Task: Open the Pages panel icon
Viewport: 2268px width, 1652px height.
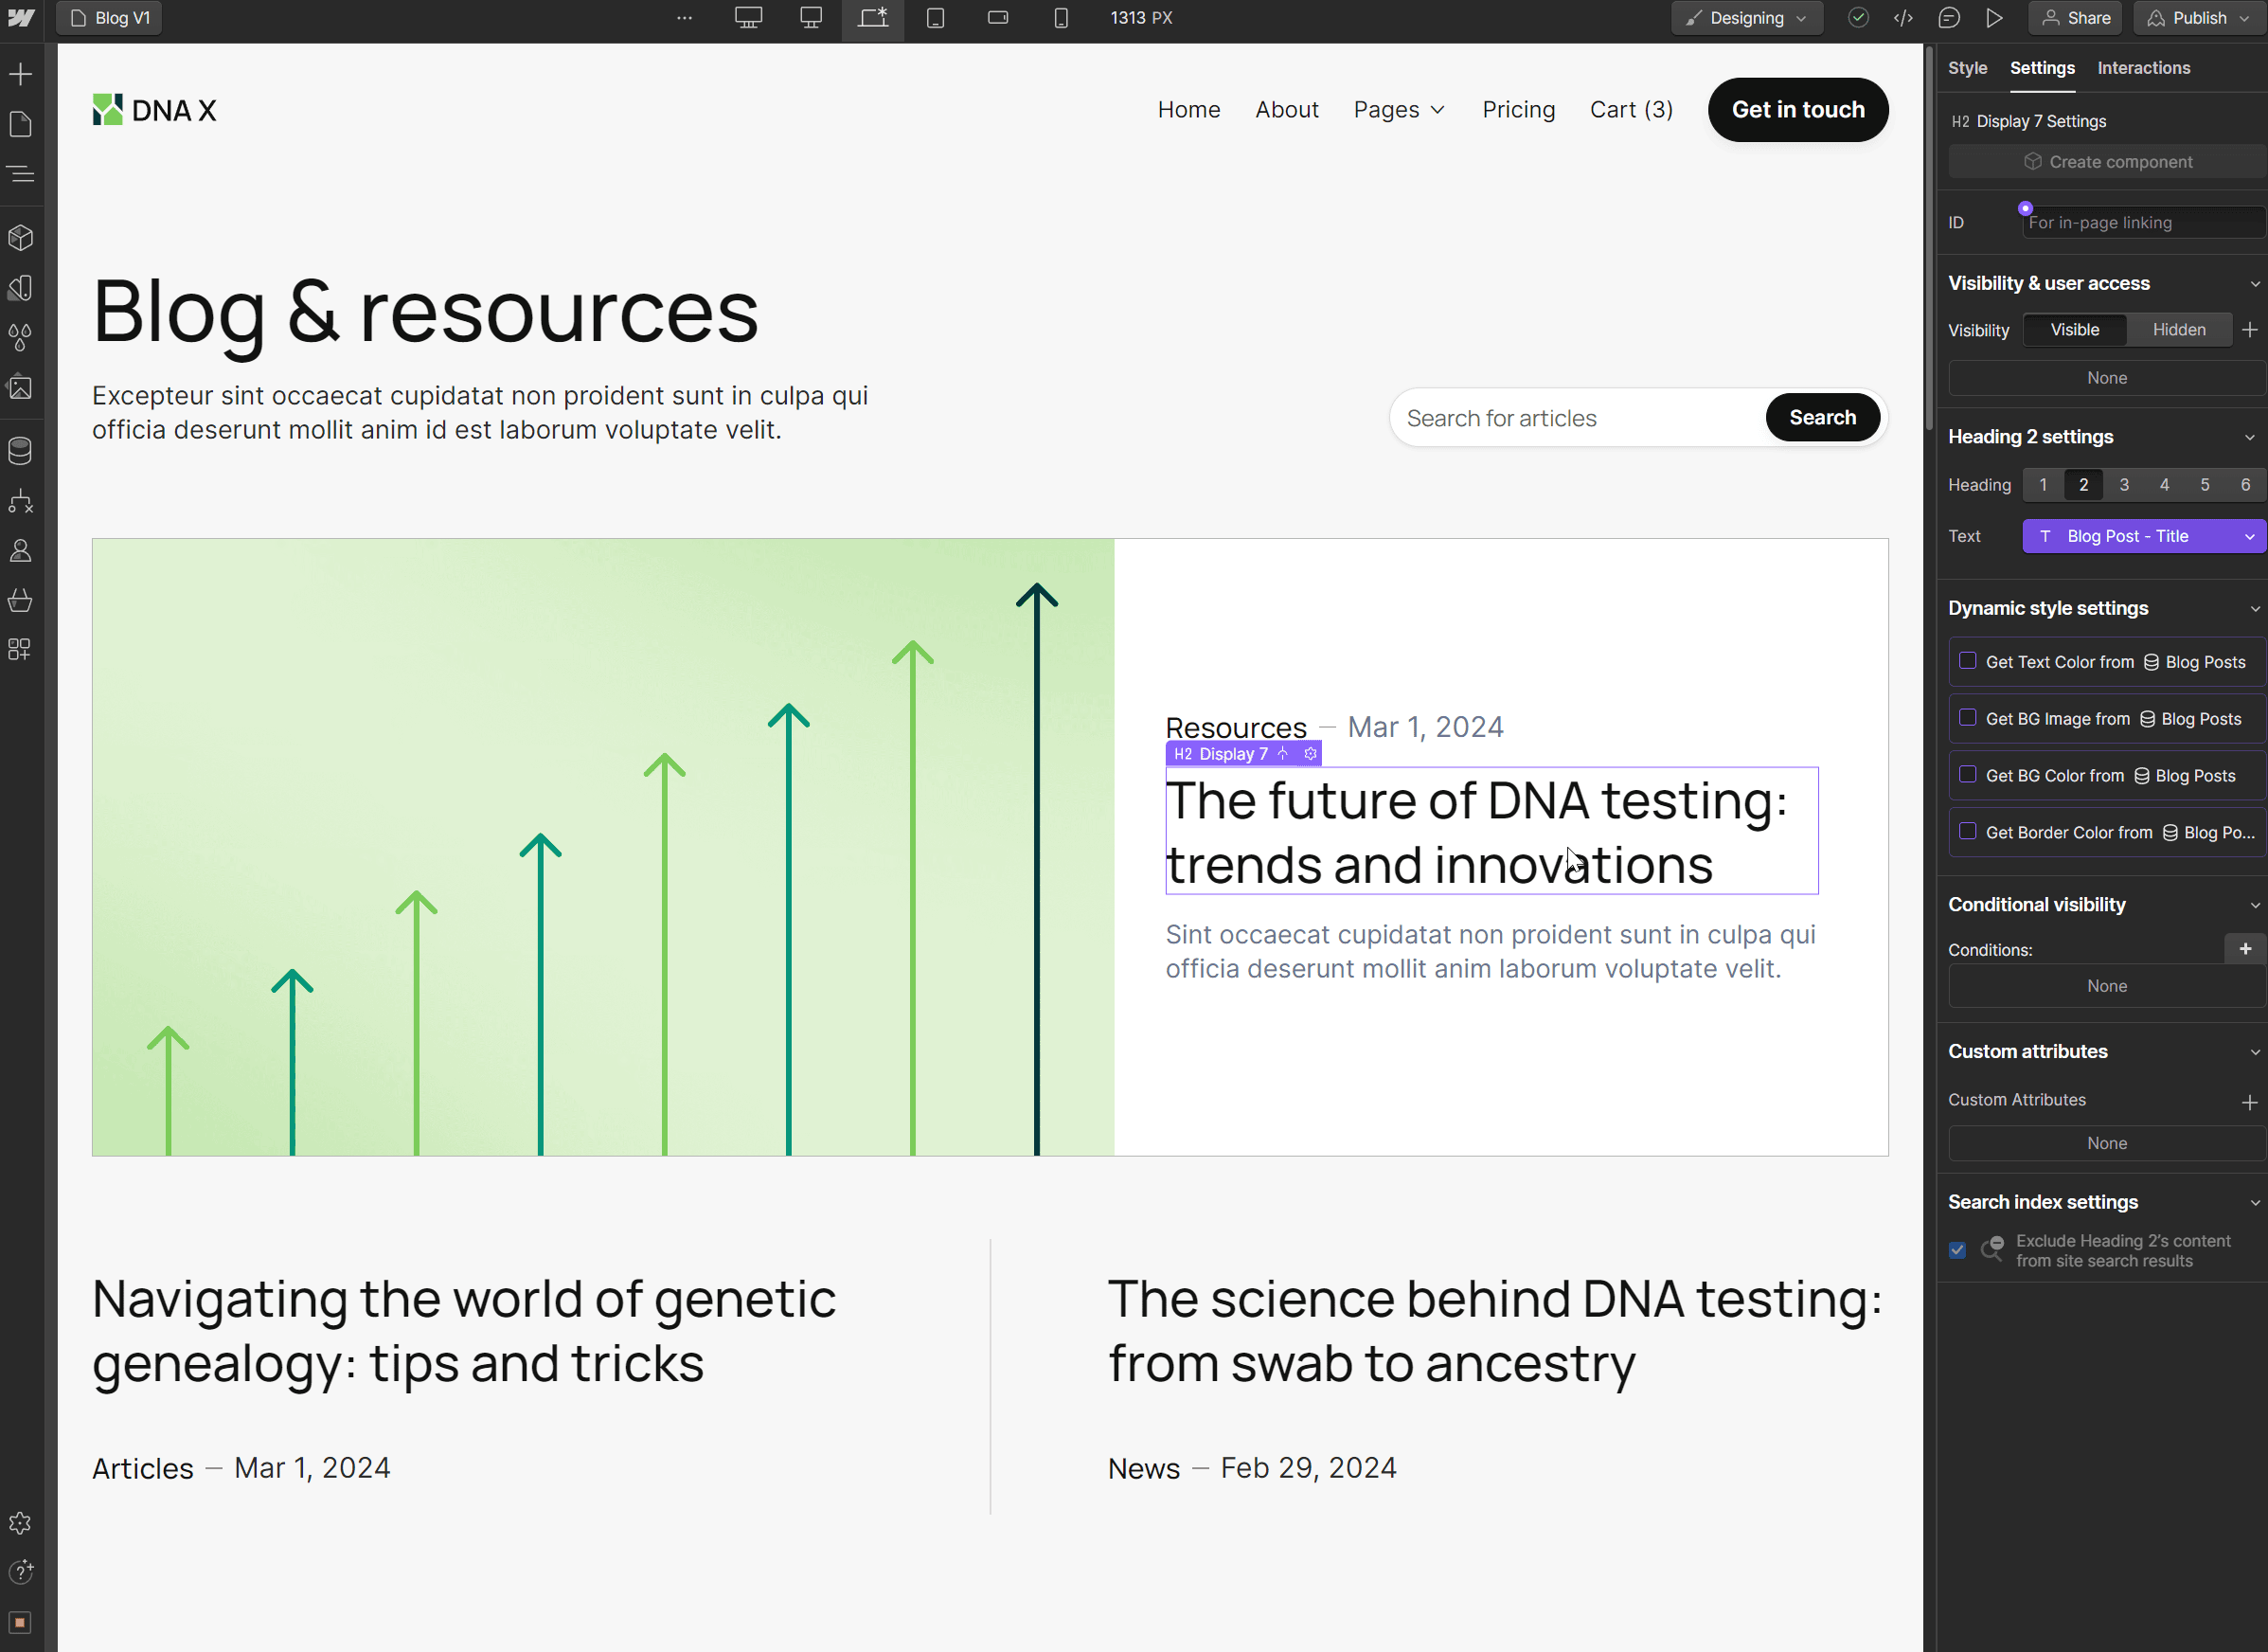Action: tap(21, 124)
